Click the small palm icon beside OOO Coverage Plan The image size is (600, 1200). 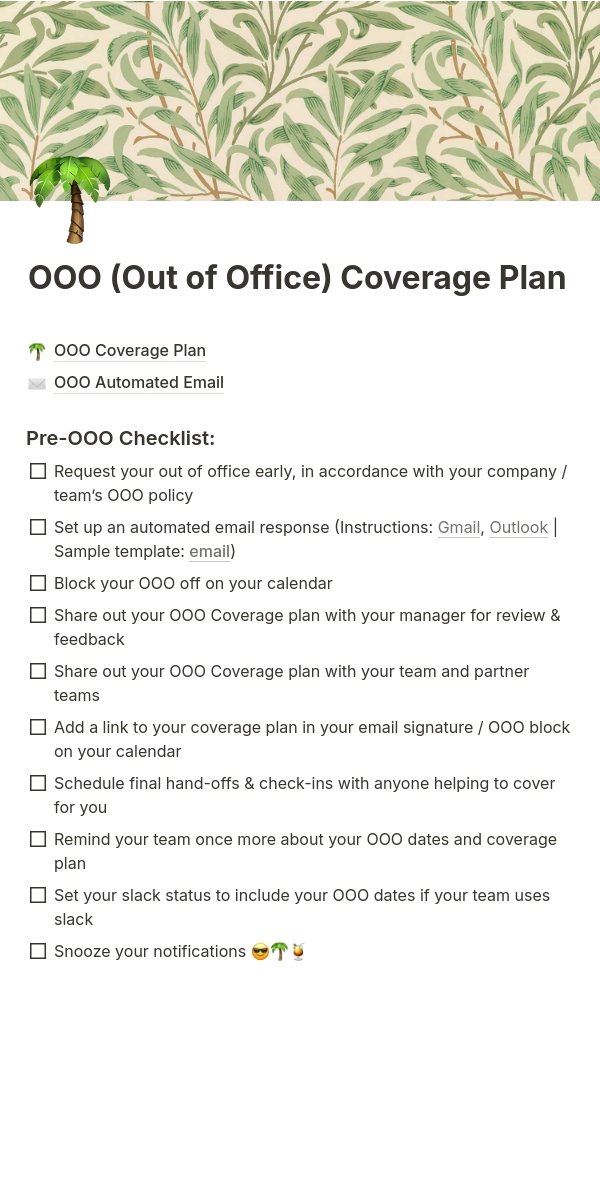pyautogui.click(x=37, y=351)
